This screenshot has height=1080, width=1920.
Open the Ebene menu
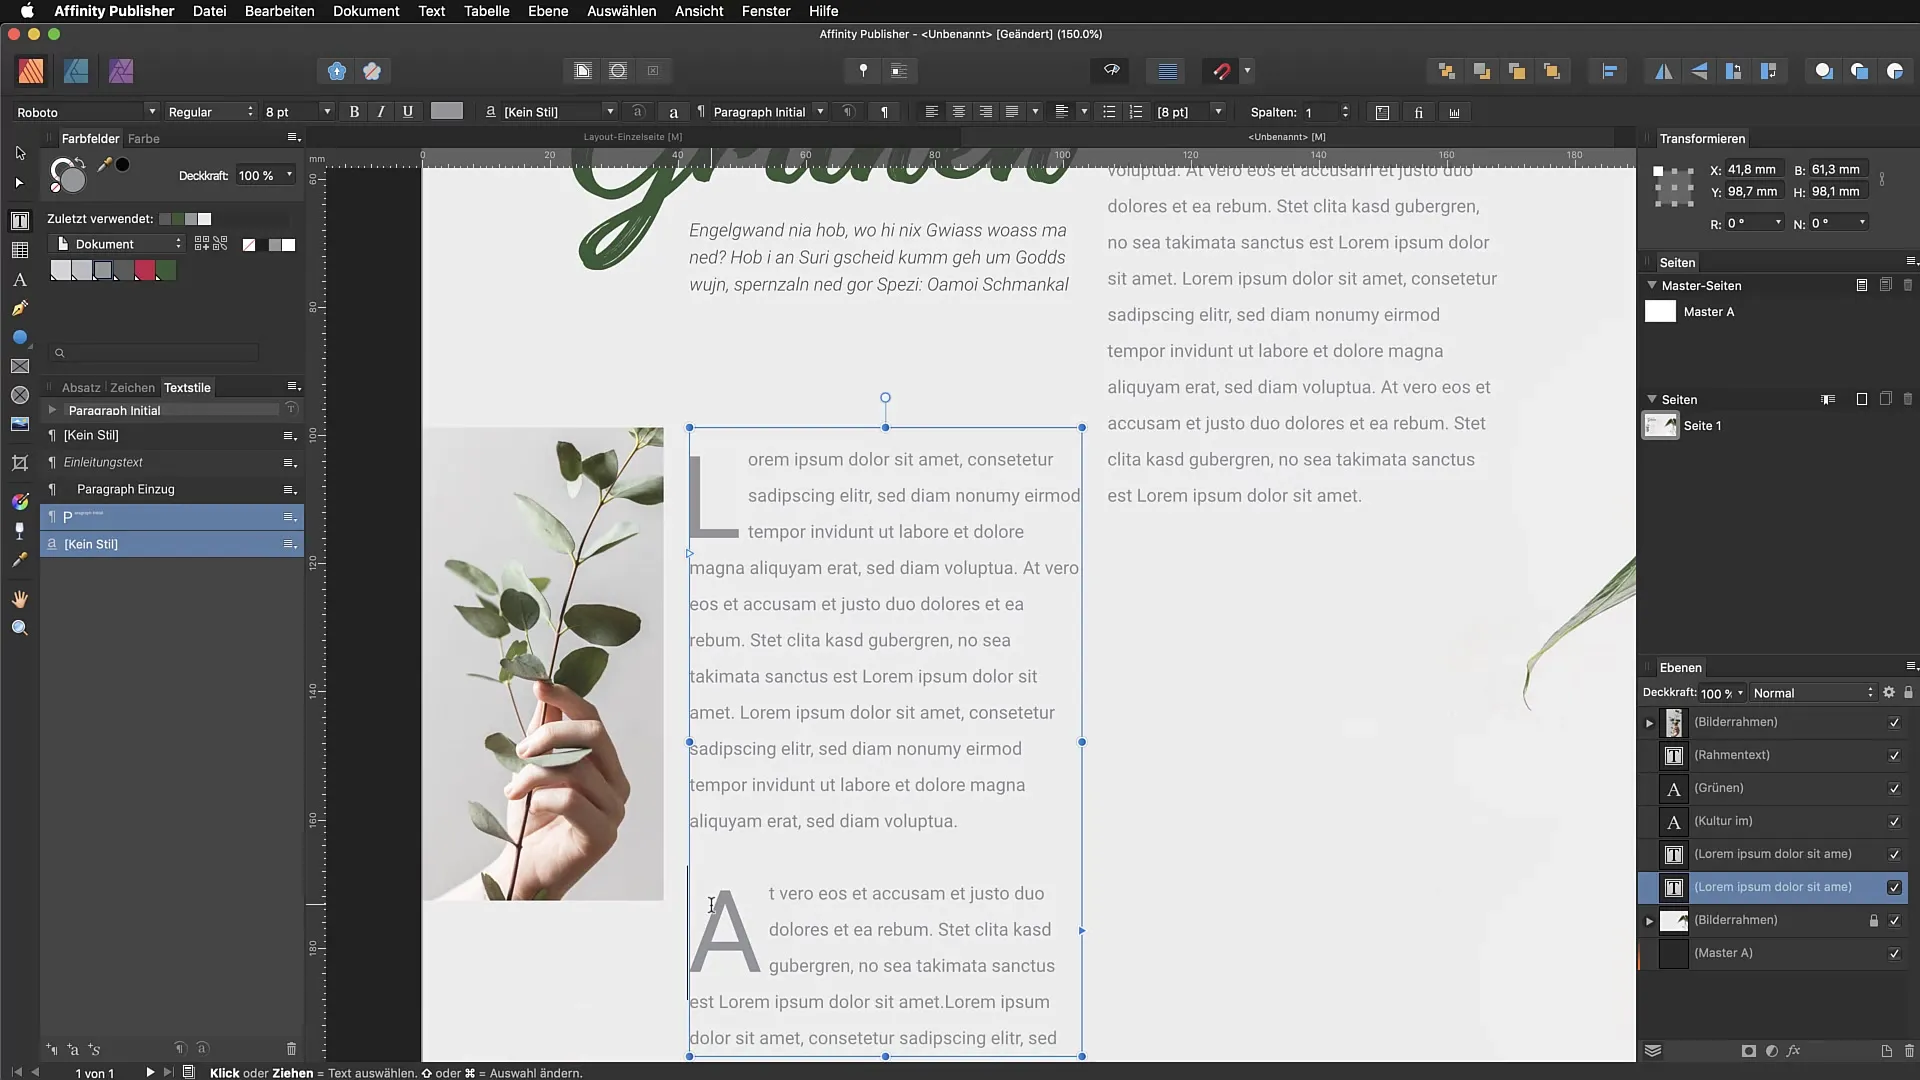[548, 11]
